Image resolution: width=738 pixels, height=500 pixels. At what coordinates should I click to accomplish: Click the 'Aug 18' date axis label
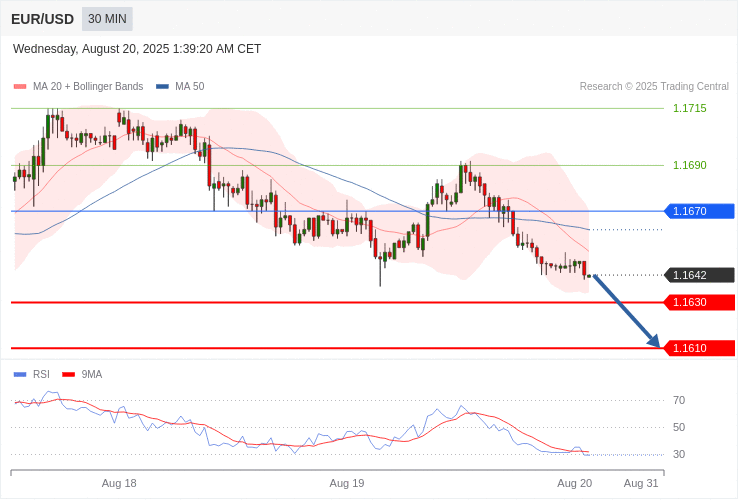[119, 484]
